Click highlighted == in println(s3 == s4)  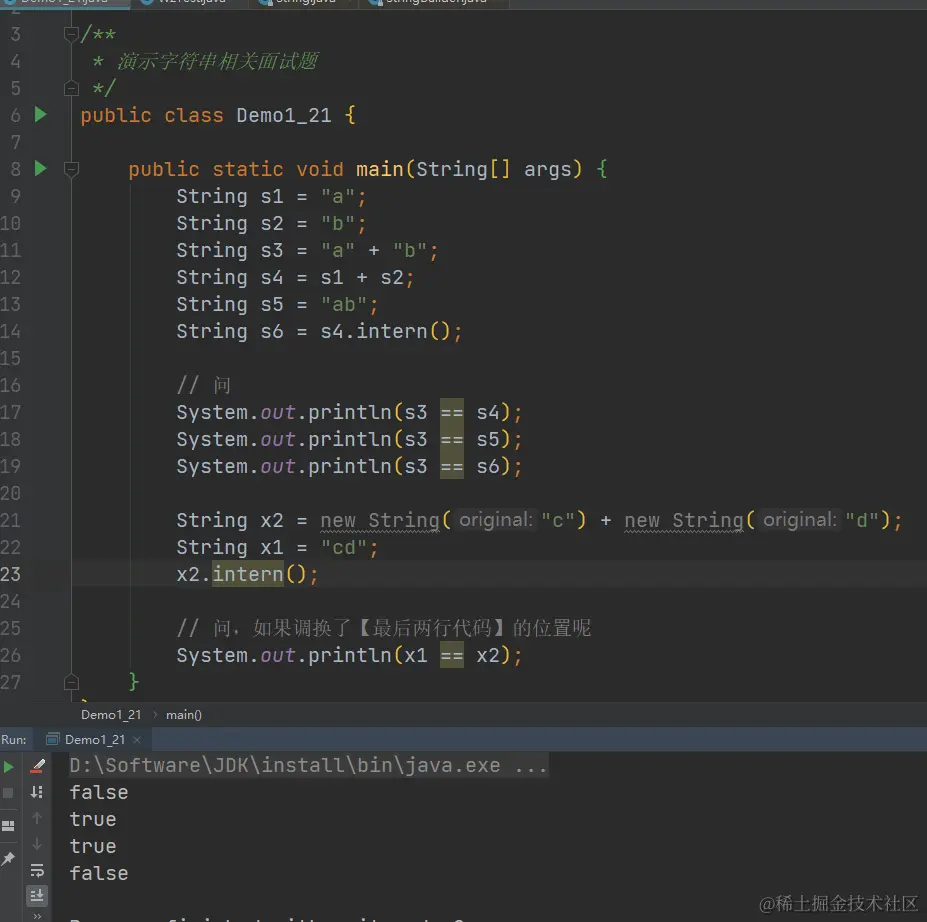452,412
